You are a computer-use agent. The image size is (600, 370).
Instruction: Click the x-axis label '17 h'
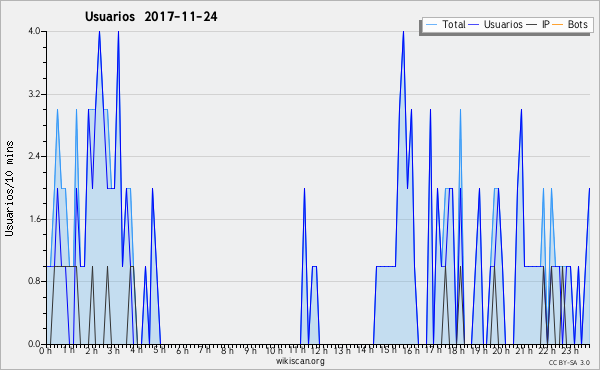(x=433, y=350)
